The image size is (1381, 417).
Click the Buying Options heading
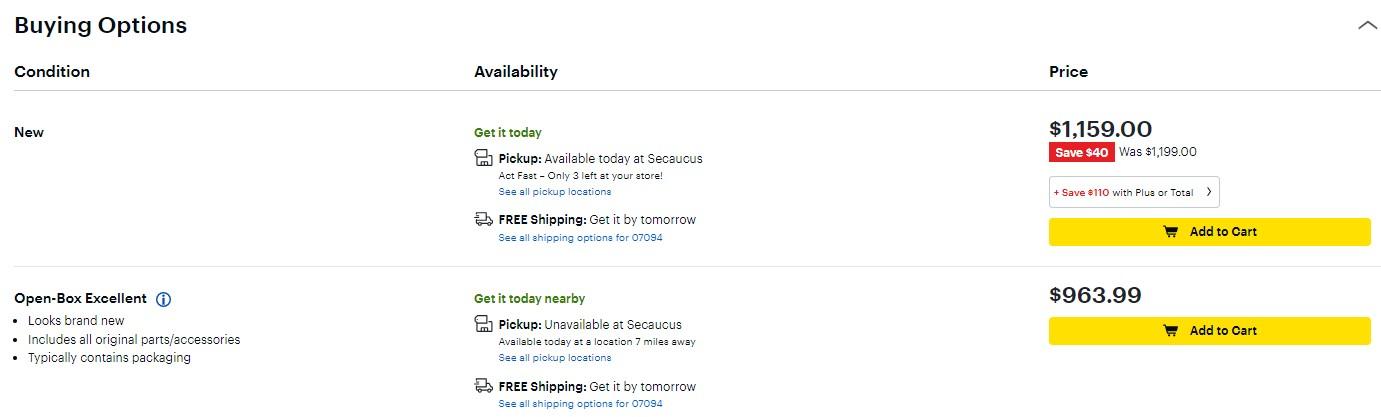[101, 26]
